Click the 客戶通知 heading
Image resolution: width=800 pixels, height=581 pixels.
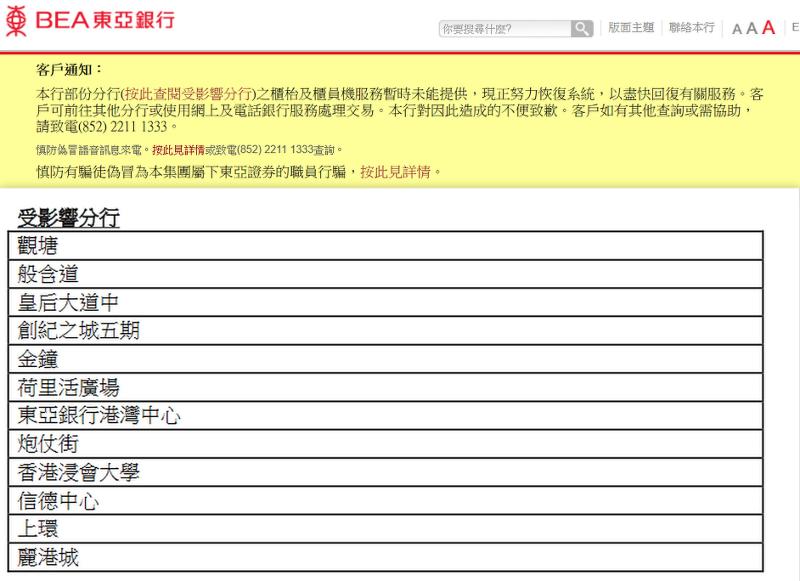[x=69, y=69]
